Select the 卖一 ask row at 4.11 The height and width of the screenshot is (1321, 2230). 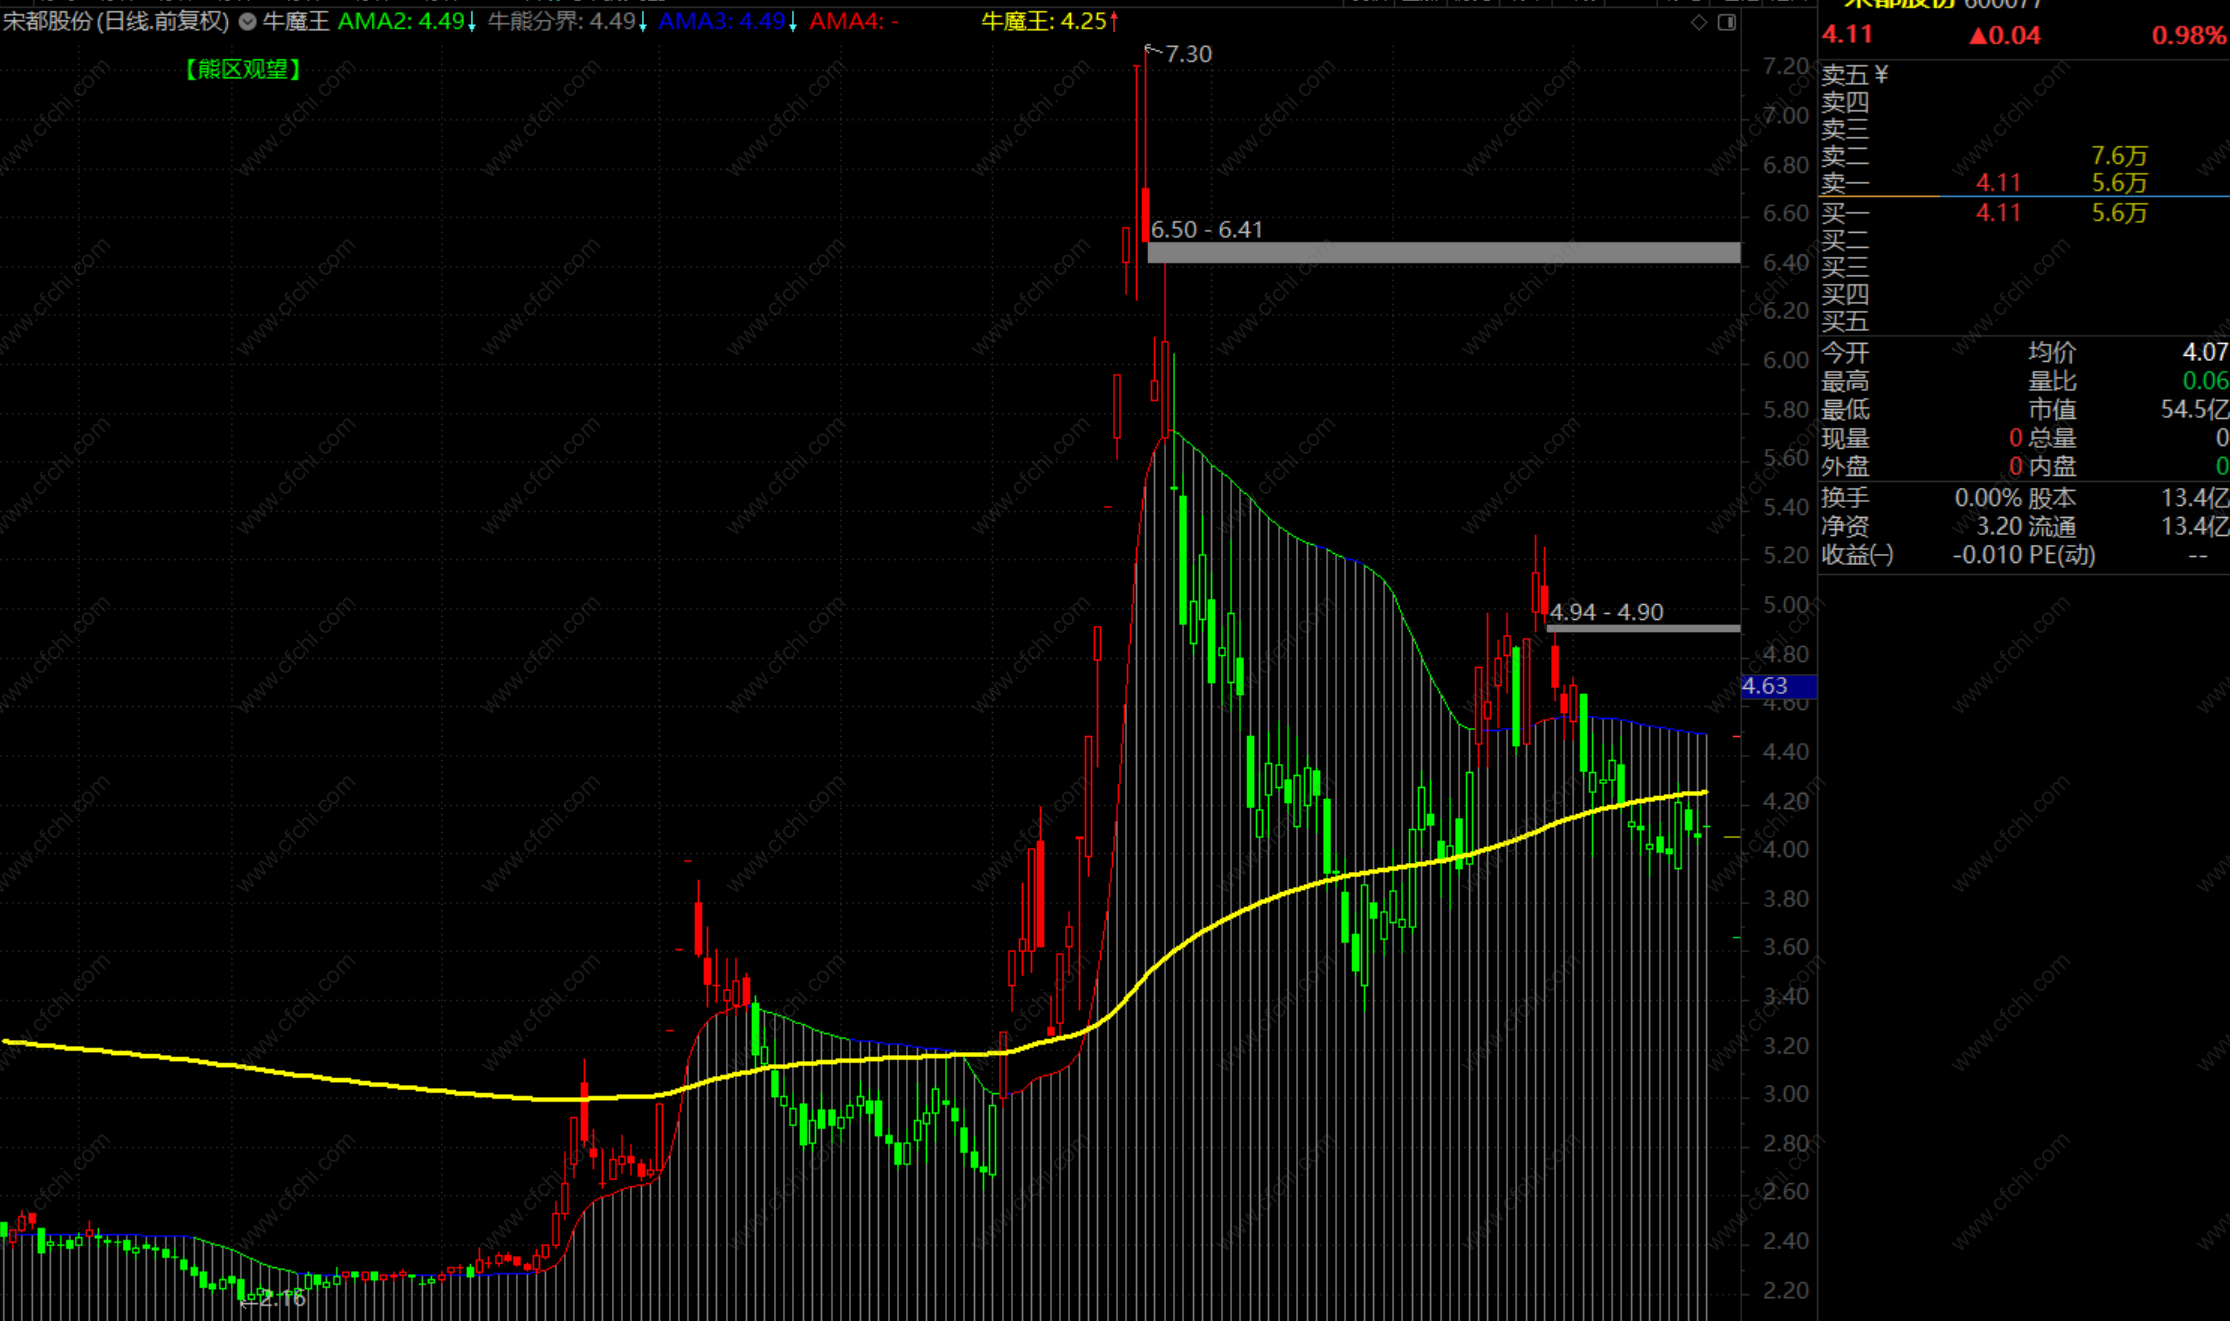point(1998,183)
